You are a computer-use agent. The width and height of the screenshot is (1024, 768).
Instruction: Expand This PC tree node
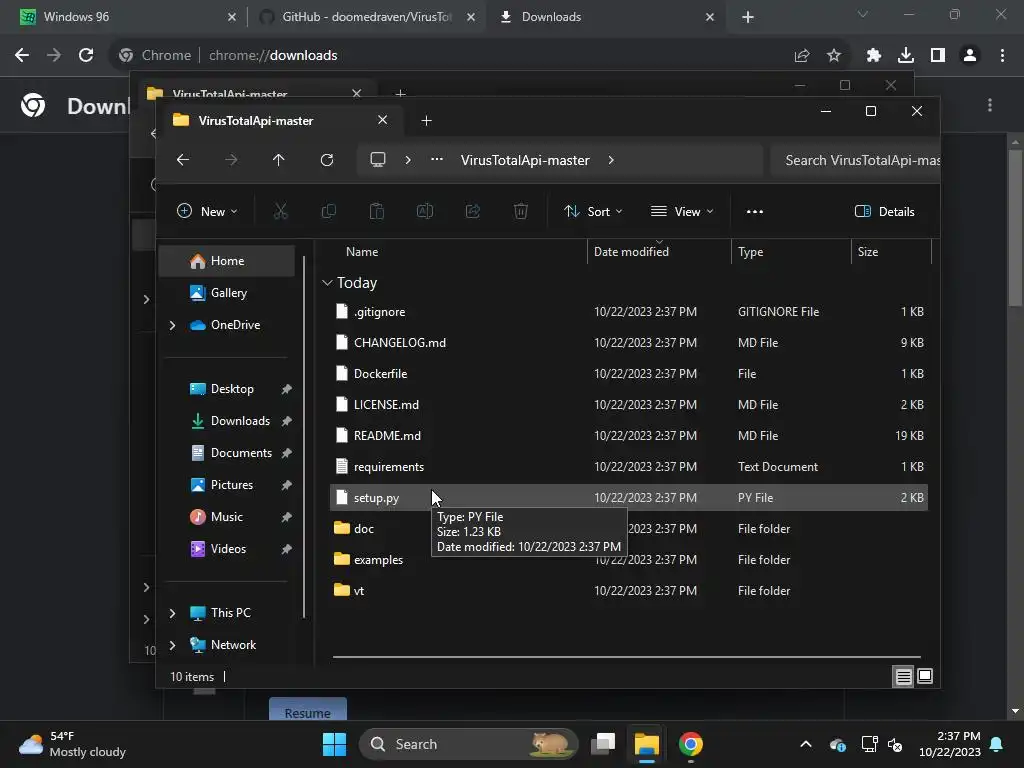tap(172, 613)
